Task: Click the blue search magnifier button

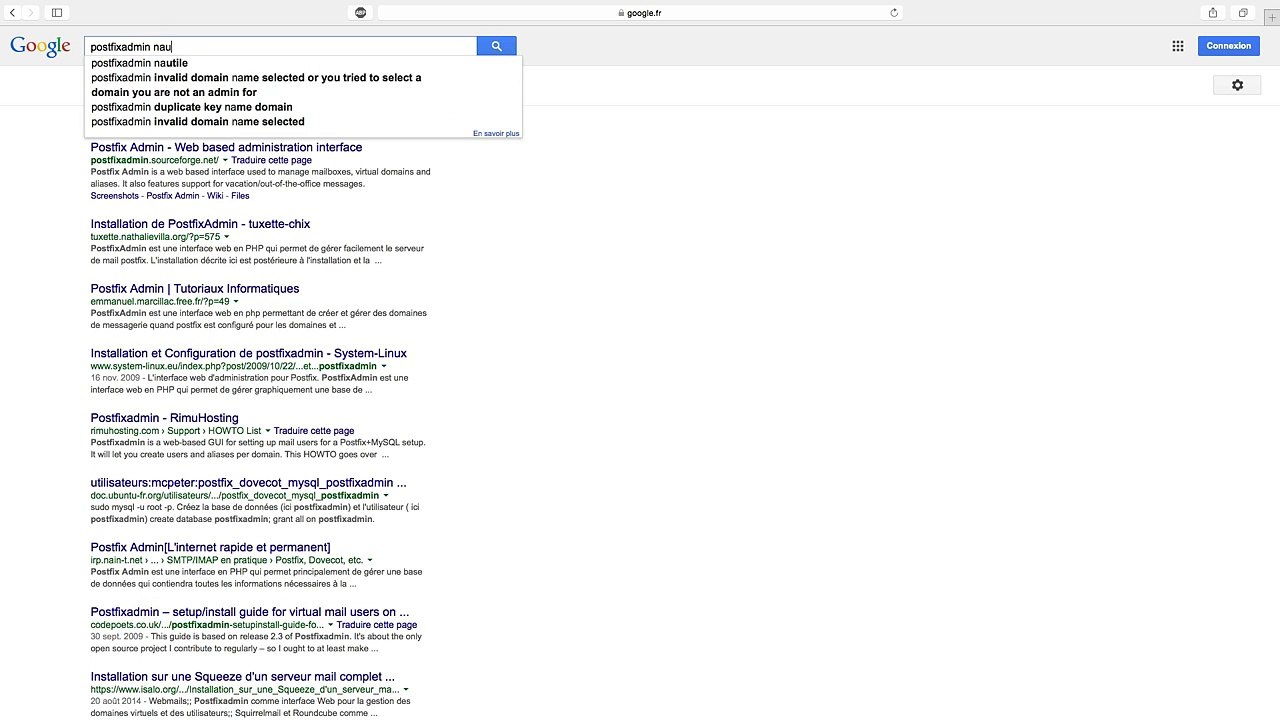Action: coord(497,46)
